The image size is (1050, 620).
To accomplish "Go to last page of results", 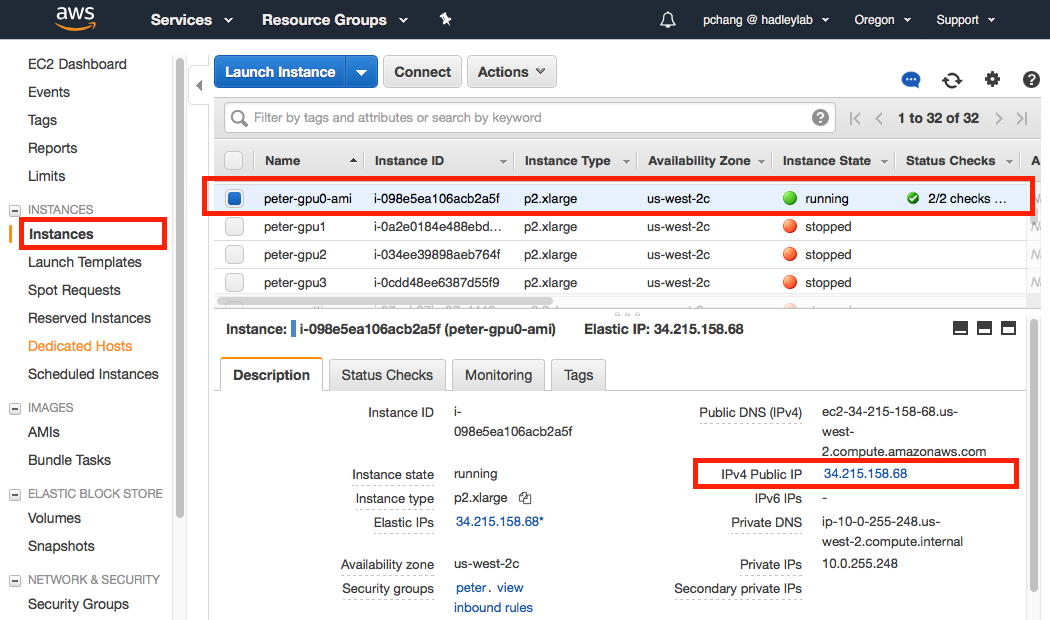I will pyautogui.click(x=1022, y=119).
